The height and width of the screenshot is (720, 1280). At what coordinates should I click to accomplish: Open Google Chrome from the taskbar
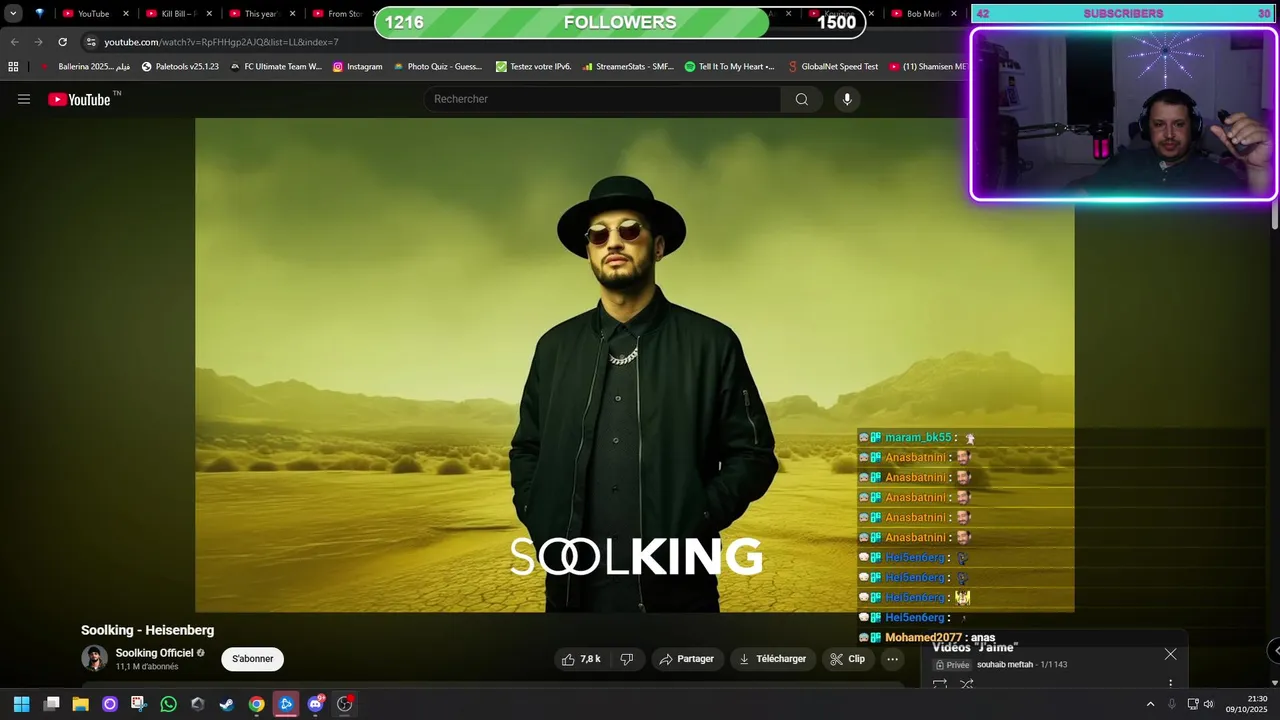tap(257, 704)
